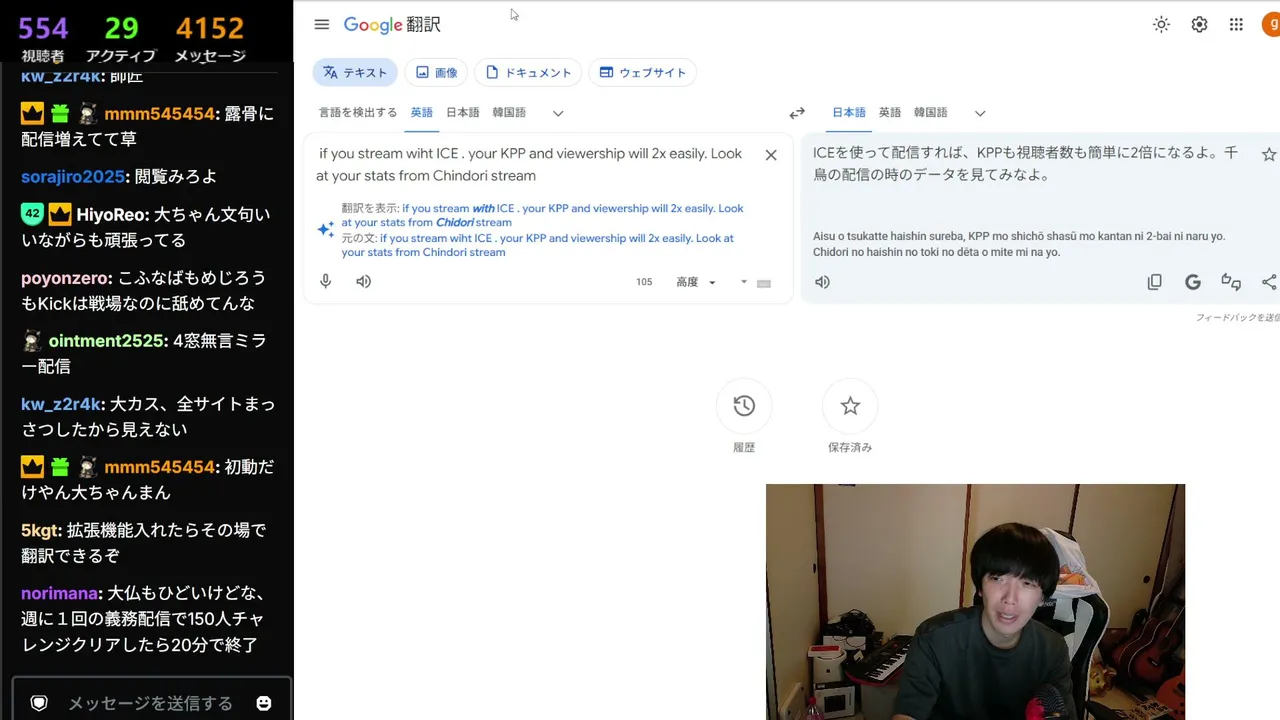This screenshot has height=720, width=1280.
Task: Select the 画像 translation mode tab
Action: [436, 72]
